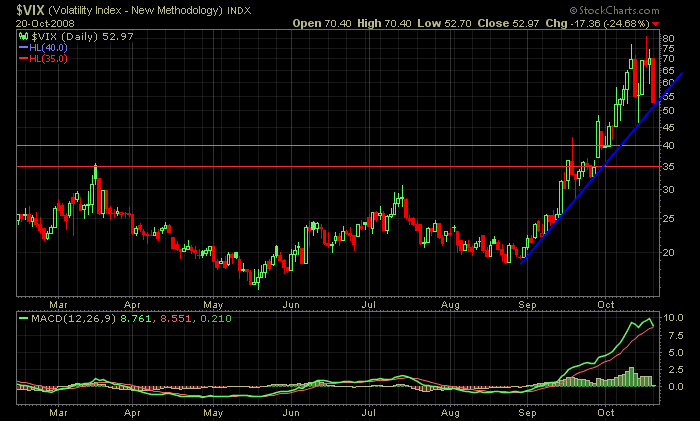Click the 35 price axis label
This screenshot has height=421, width=700.
668,167
